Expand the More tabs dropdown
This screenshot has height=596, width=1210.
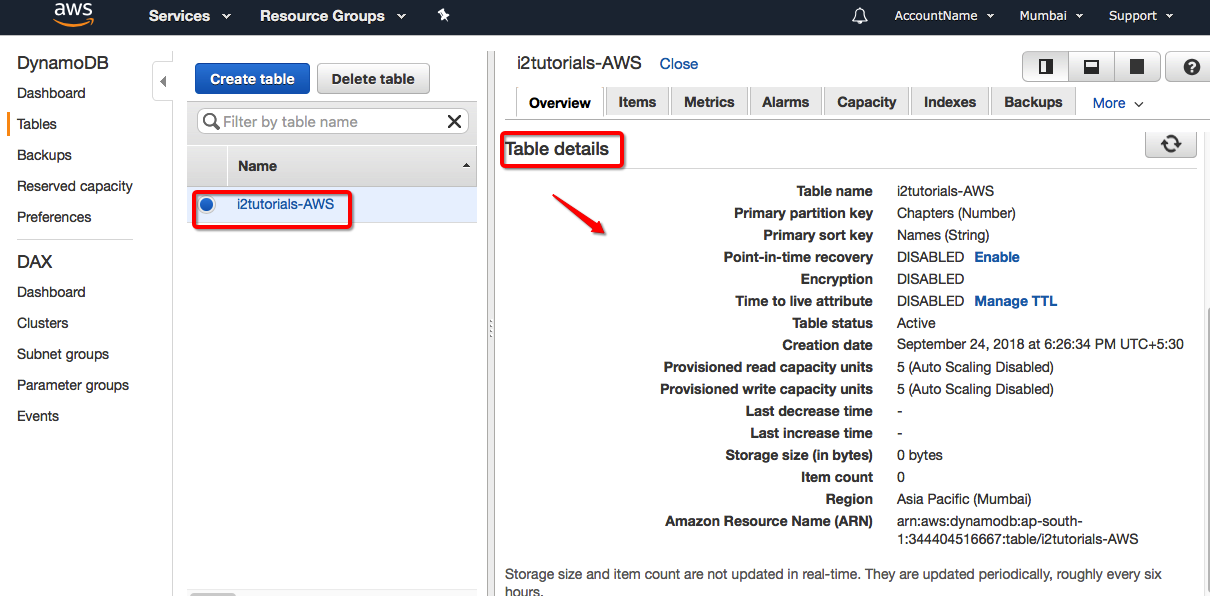coord(1117,103)
